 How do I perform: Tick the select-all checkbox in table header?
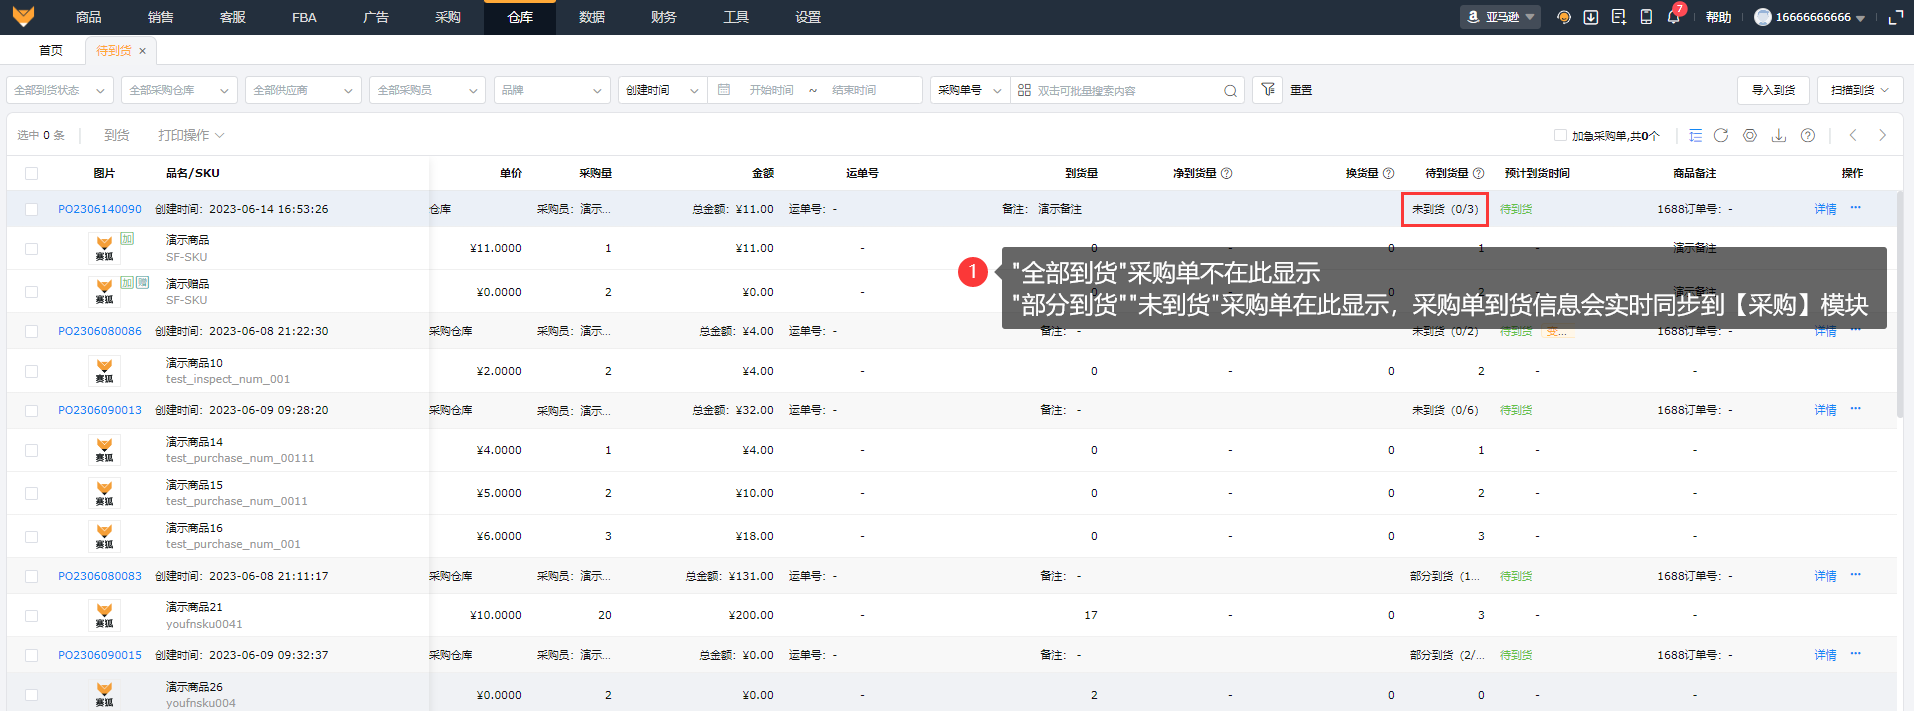pos(32,173)
